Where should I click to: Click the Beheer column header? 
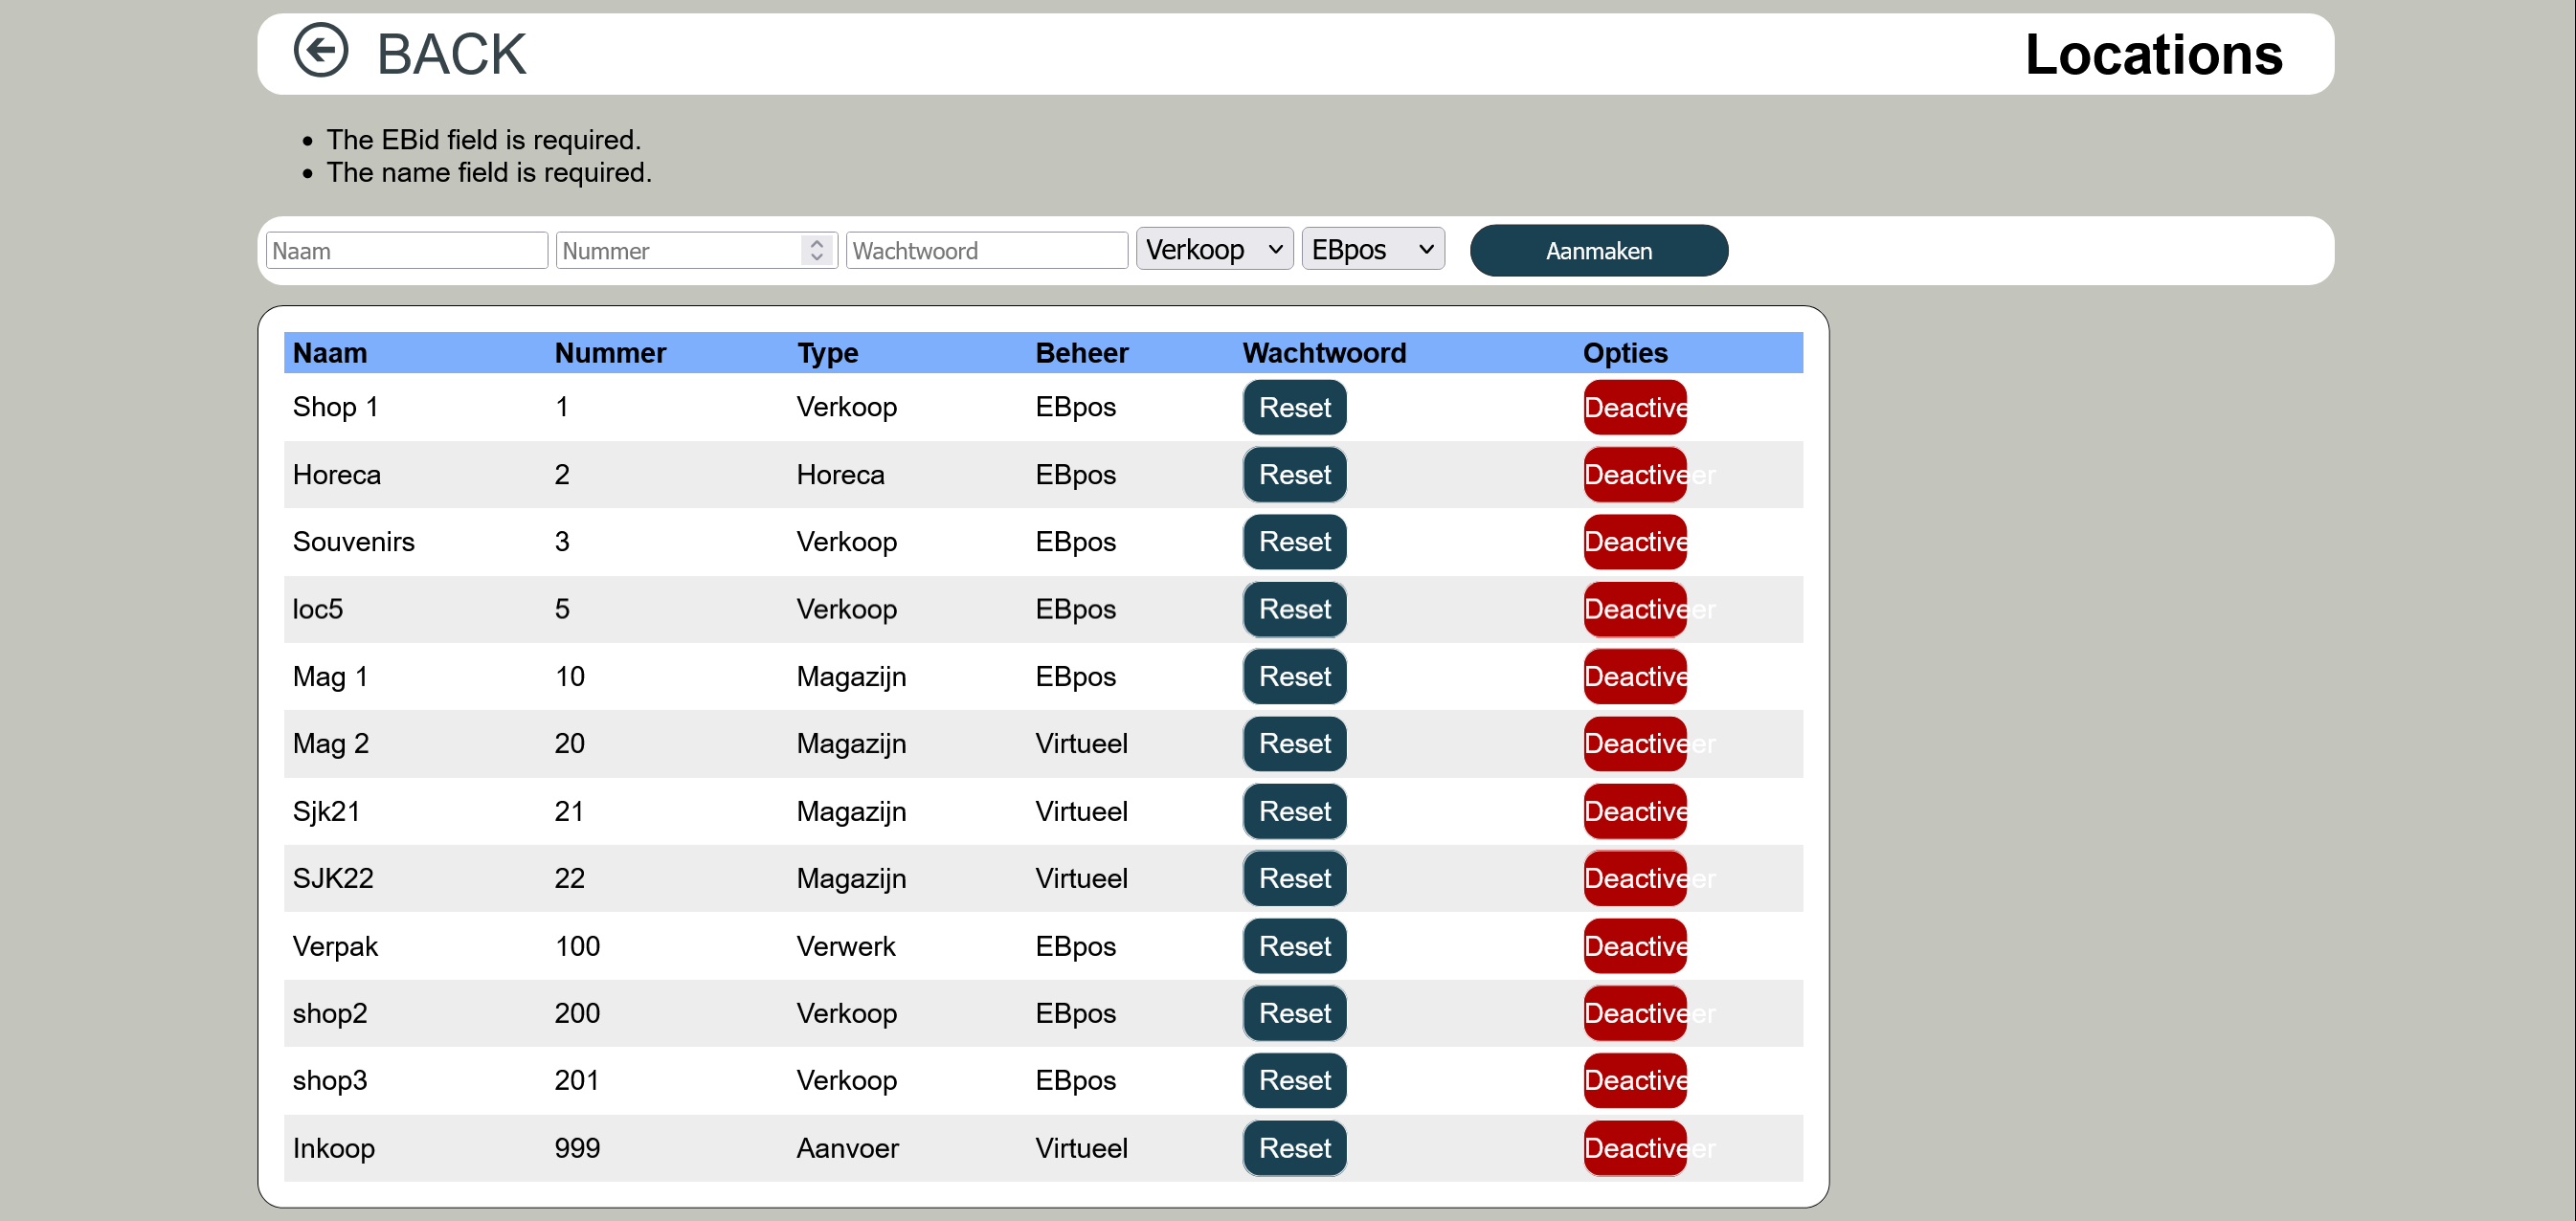coord(1081,353)
